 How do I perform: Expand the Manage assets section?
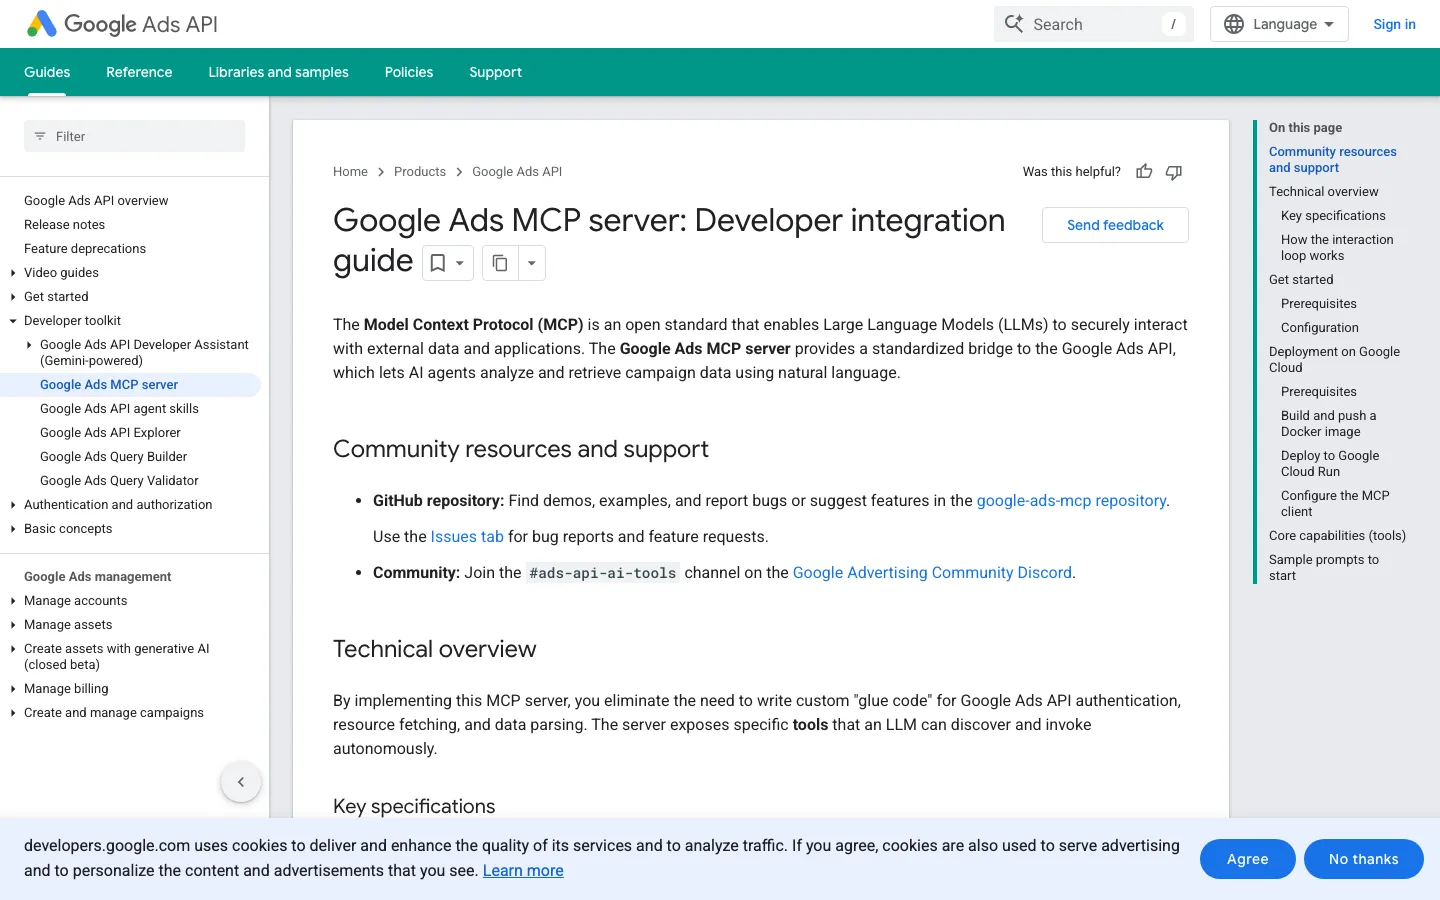tap(13, 625)
